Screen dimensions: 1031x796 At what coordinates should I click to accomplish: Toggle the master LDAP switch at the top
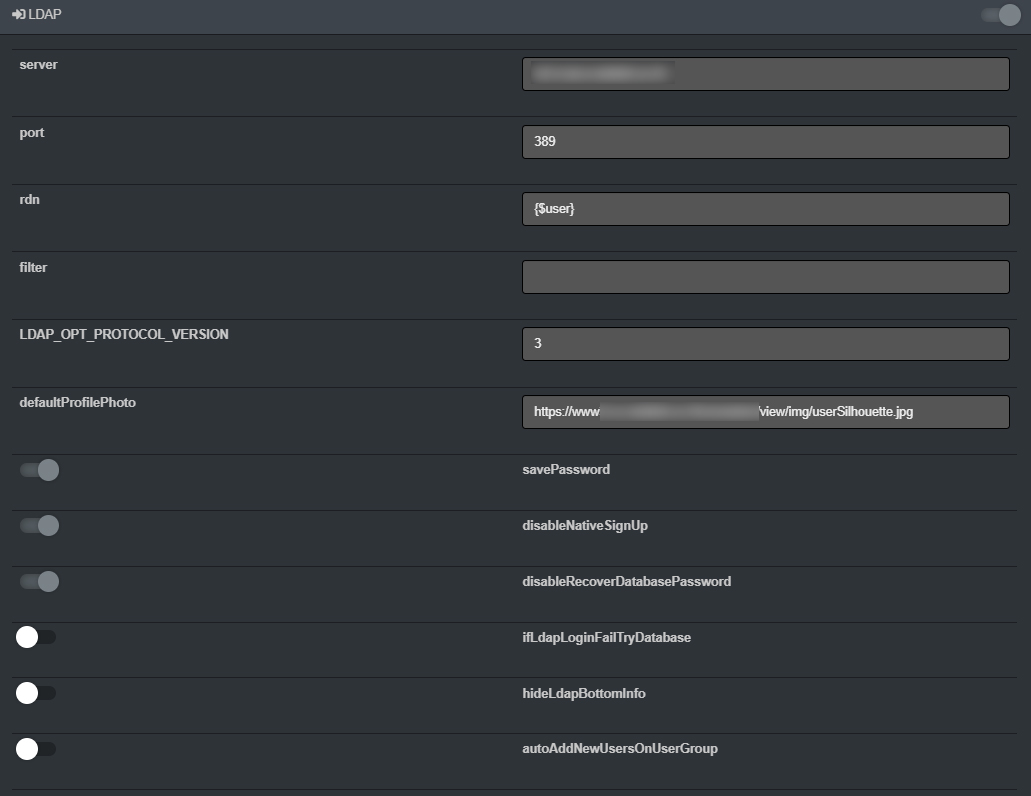click(x=999, y=15)
